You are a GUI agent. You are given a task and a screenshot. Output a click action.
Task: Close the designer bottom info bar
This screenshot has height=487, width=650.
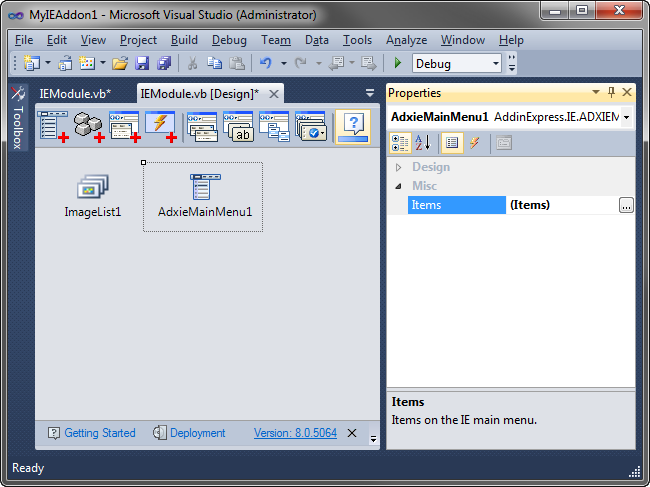point(352,433)
